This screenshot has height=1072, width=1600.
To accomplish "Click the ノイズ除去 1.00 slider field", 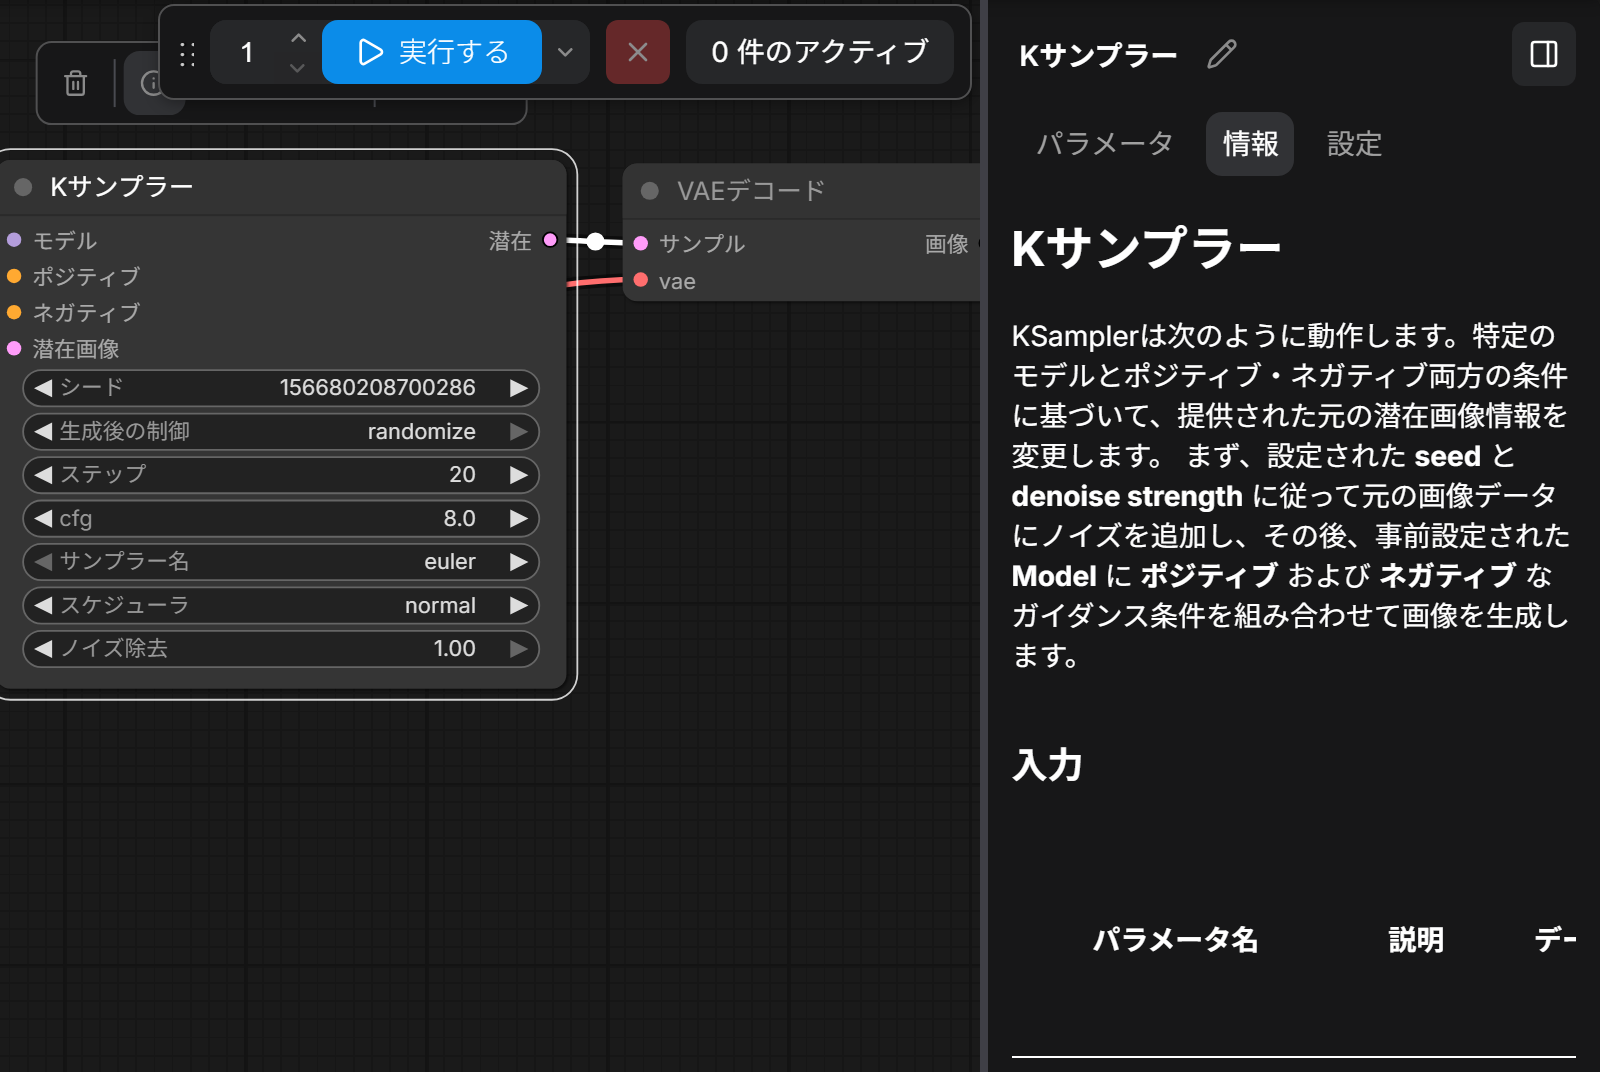I will coord(281,649).
